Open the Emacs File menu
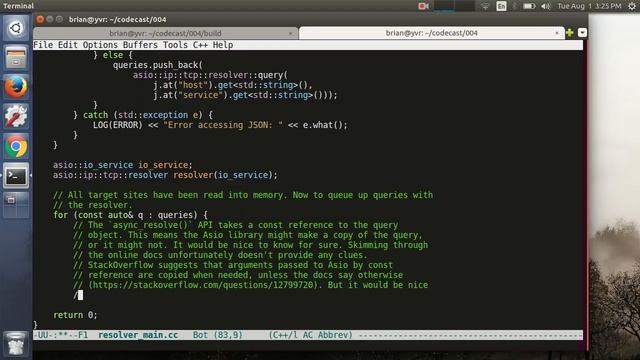Image resolution: width=640 pixels, height=360 pixels. (43, 45)
